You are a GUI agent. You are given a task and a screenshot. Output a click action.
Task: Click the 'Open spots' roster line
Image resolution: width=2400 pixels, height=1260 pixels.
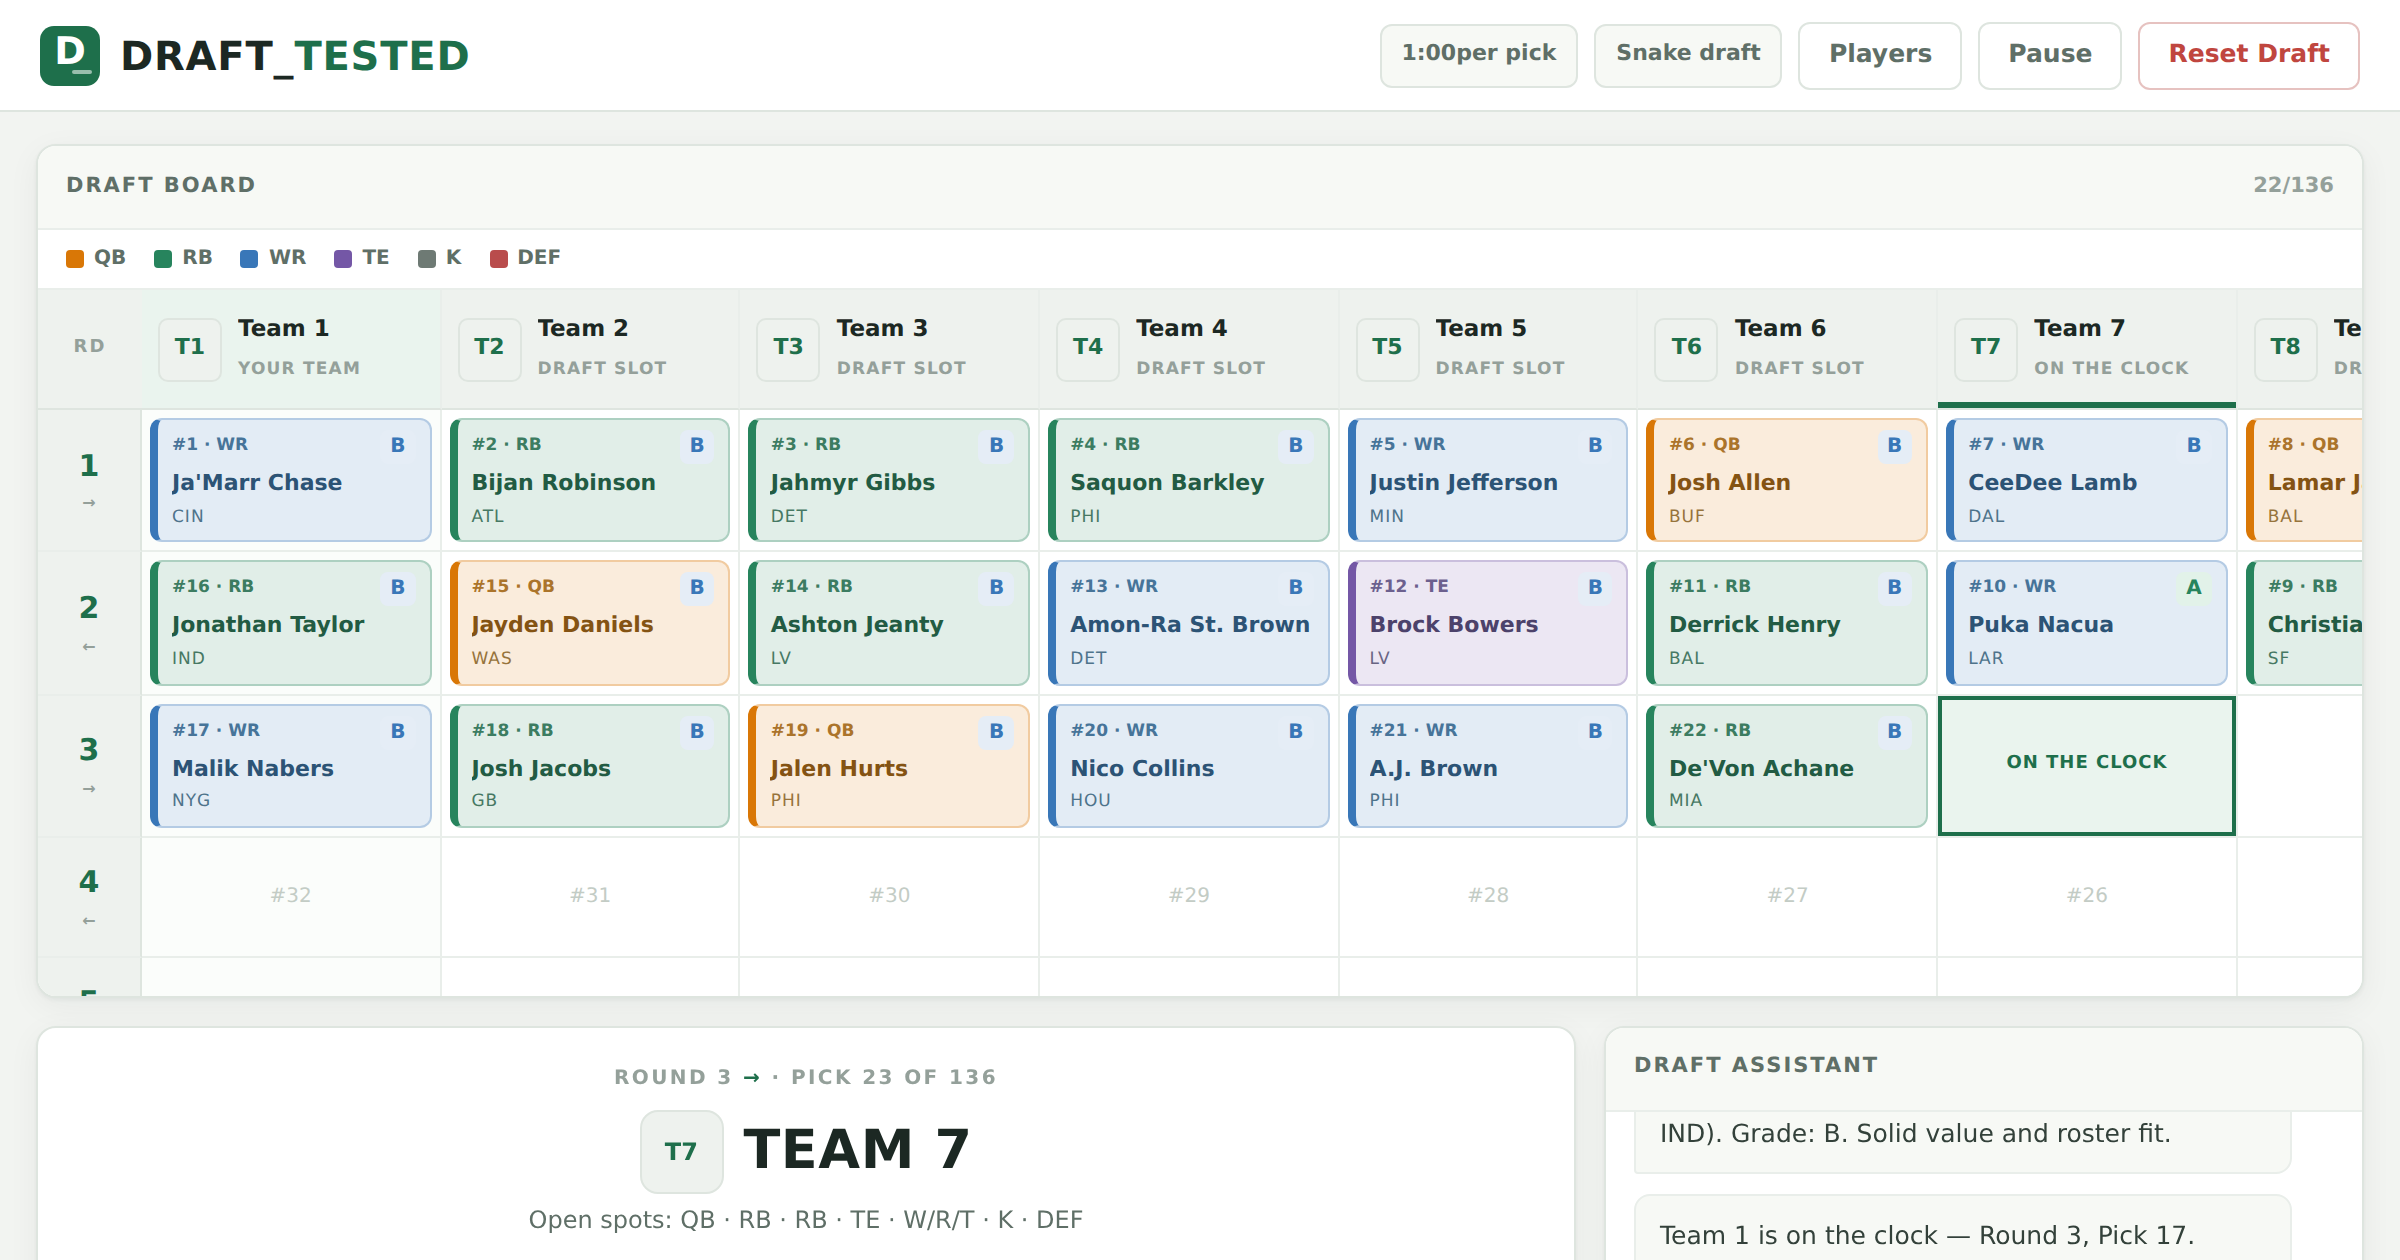coord(805,1220)
